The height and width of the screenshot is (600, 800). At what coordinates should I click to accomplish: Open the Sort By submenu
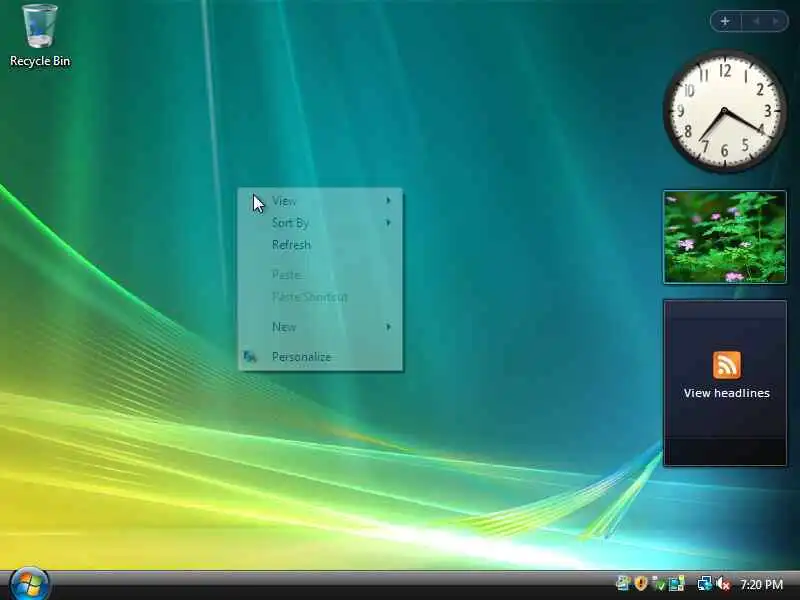320,223
